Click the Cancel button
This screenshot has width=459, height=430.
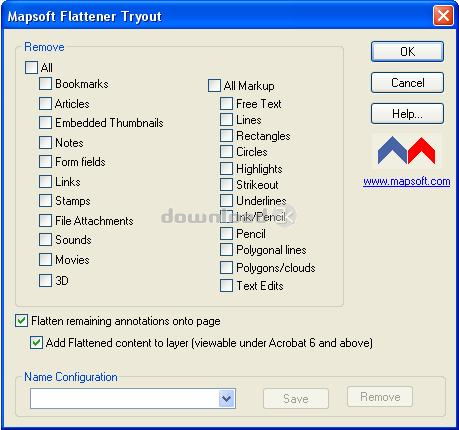click(407, 82)
